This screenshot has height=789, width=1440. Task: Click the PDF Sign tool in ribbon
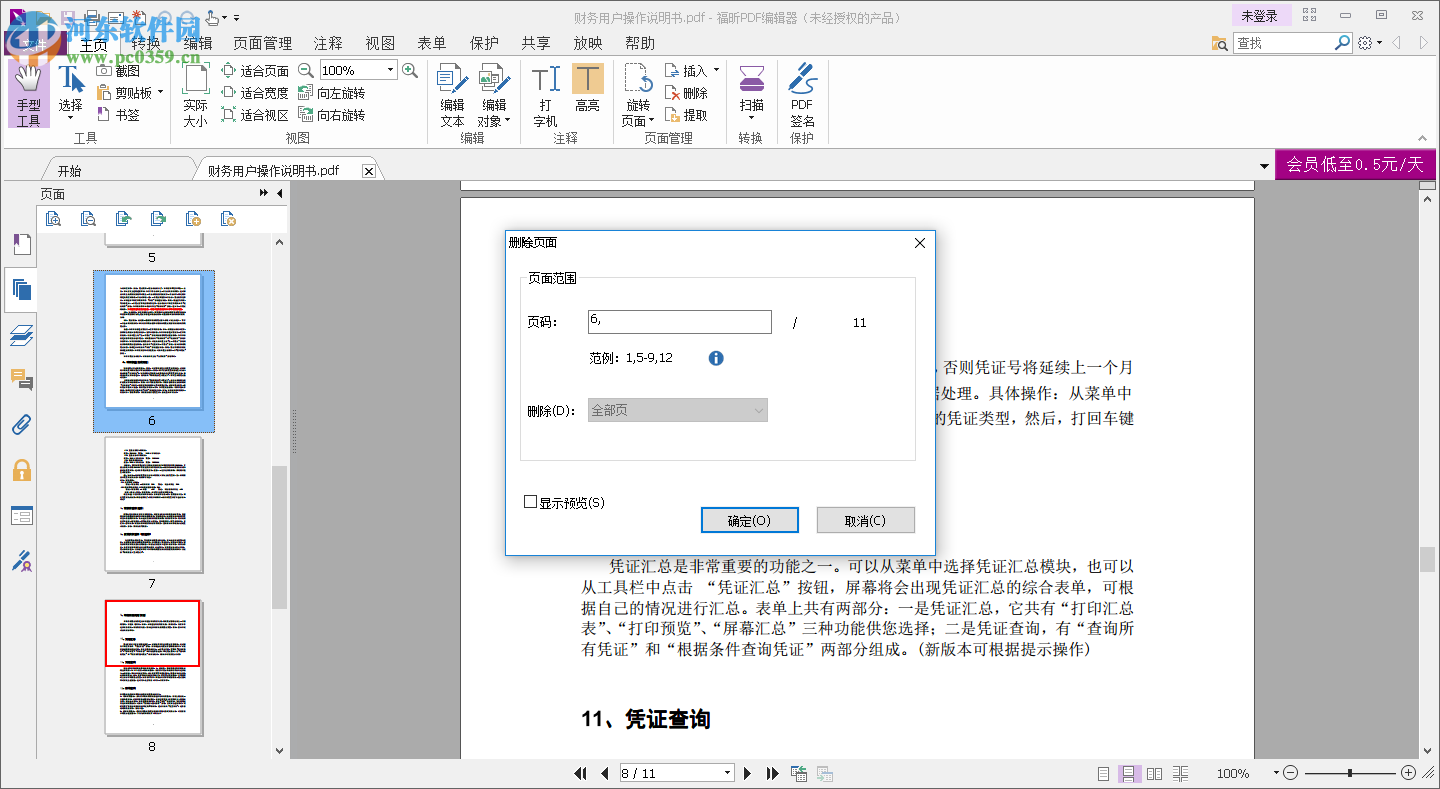pyautogui.click(x=802, y=93)
